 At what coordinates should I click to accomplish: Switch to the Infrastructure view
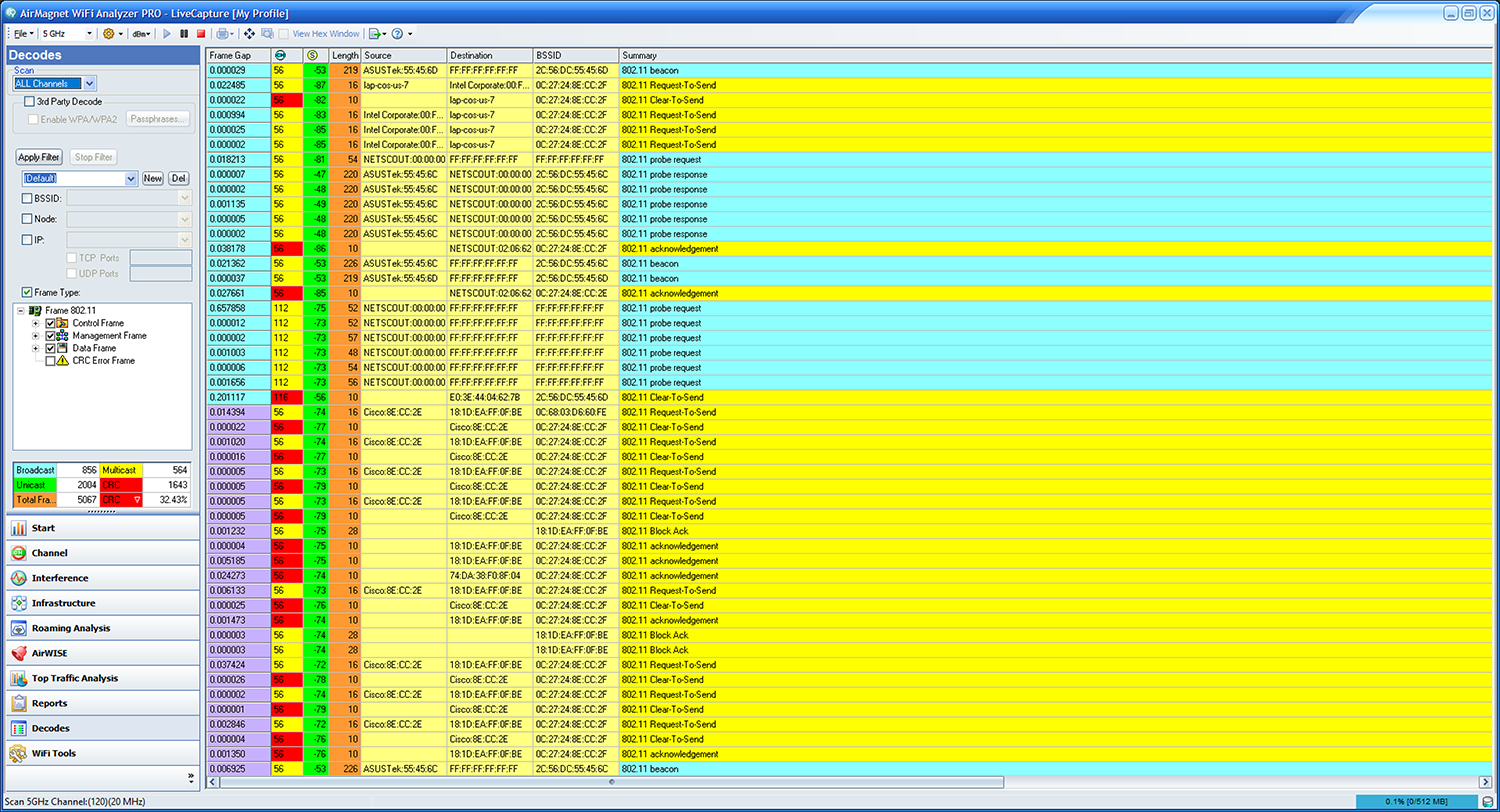point(103,603)
